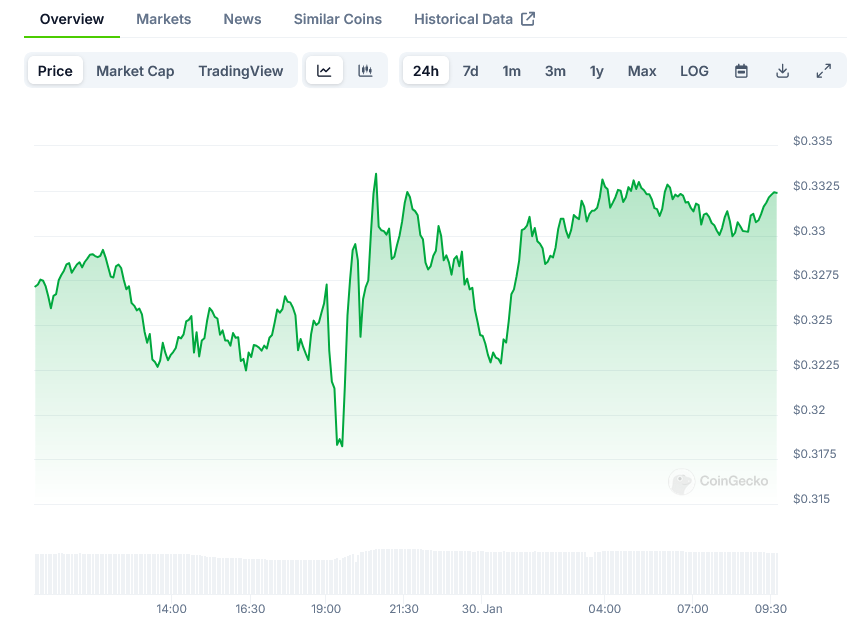Open the calendar date range picker
The width and height of the screenshot is (847, 630).
coord(741,71)
